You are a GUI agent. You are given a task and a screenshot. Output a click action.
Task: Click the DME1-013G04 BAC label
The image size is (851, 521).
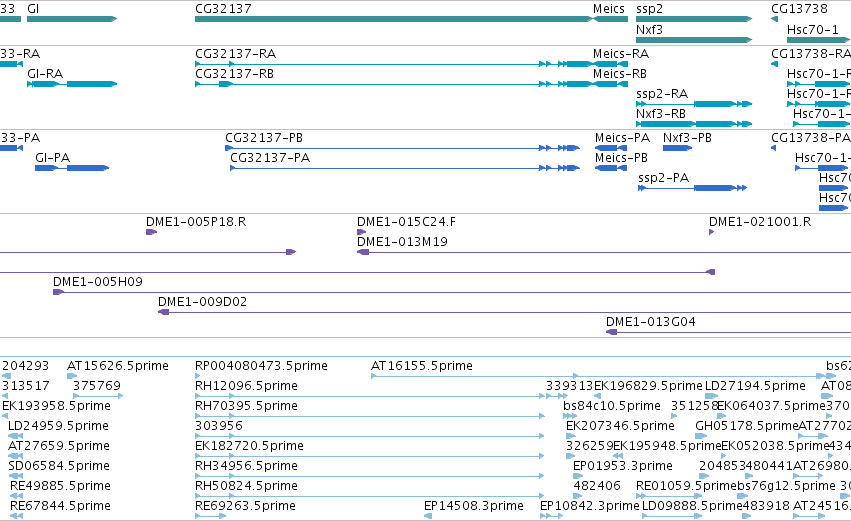[x=651, y=321]
